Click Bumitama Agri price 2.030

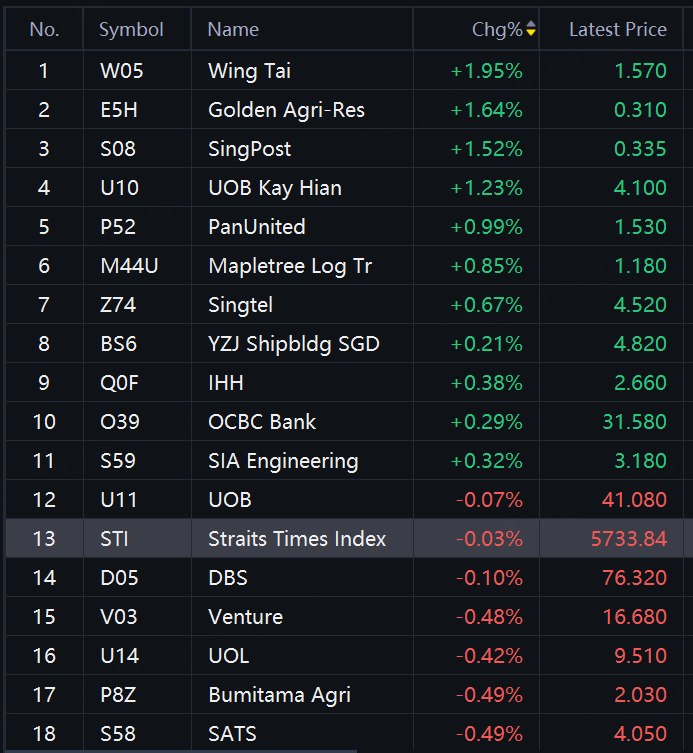pos(640,695)
